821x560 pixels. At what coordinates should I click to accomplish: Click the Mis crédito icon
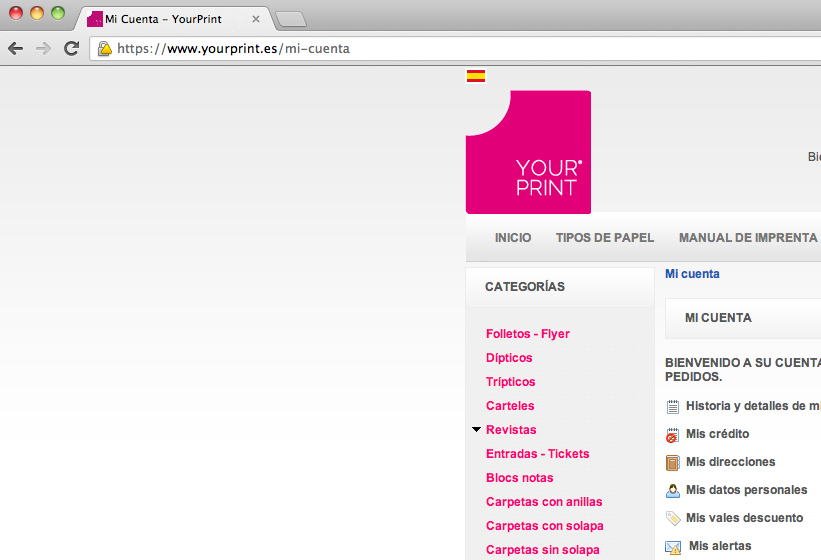672,435
